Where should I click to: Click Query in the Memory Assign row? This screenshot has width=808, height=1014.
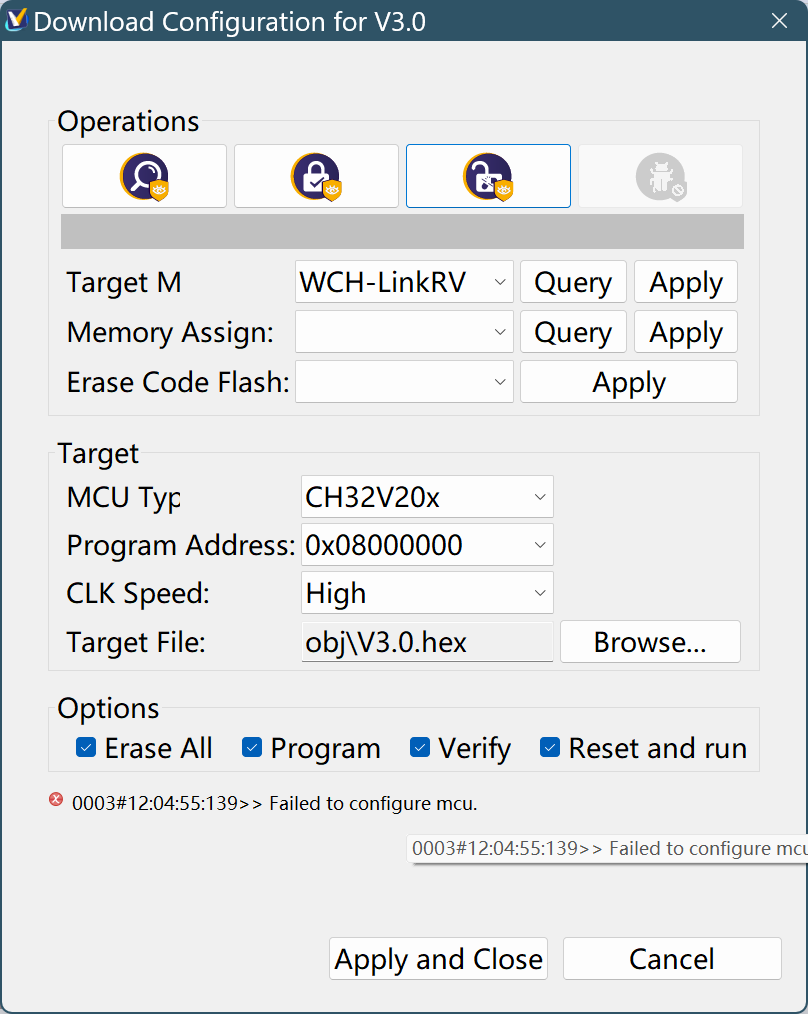(573, 333)
